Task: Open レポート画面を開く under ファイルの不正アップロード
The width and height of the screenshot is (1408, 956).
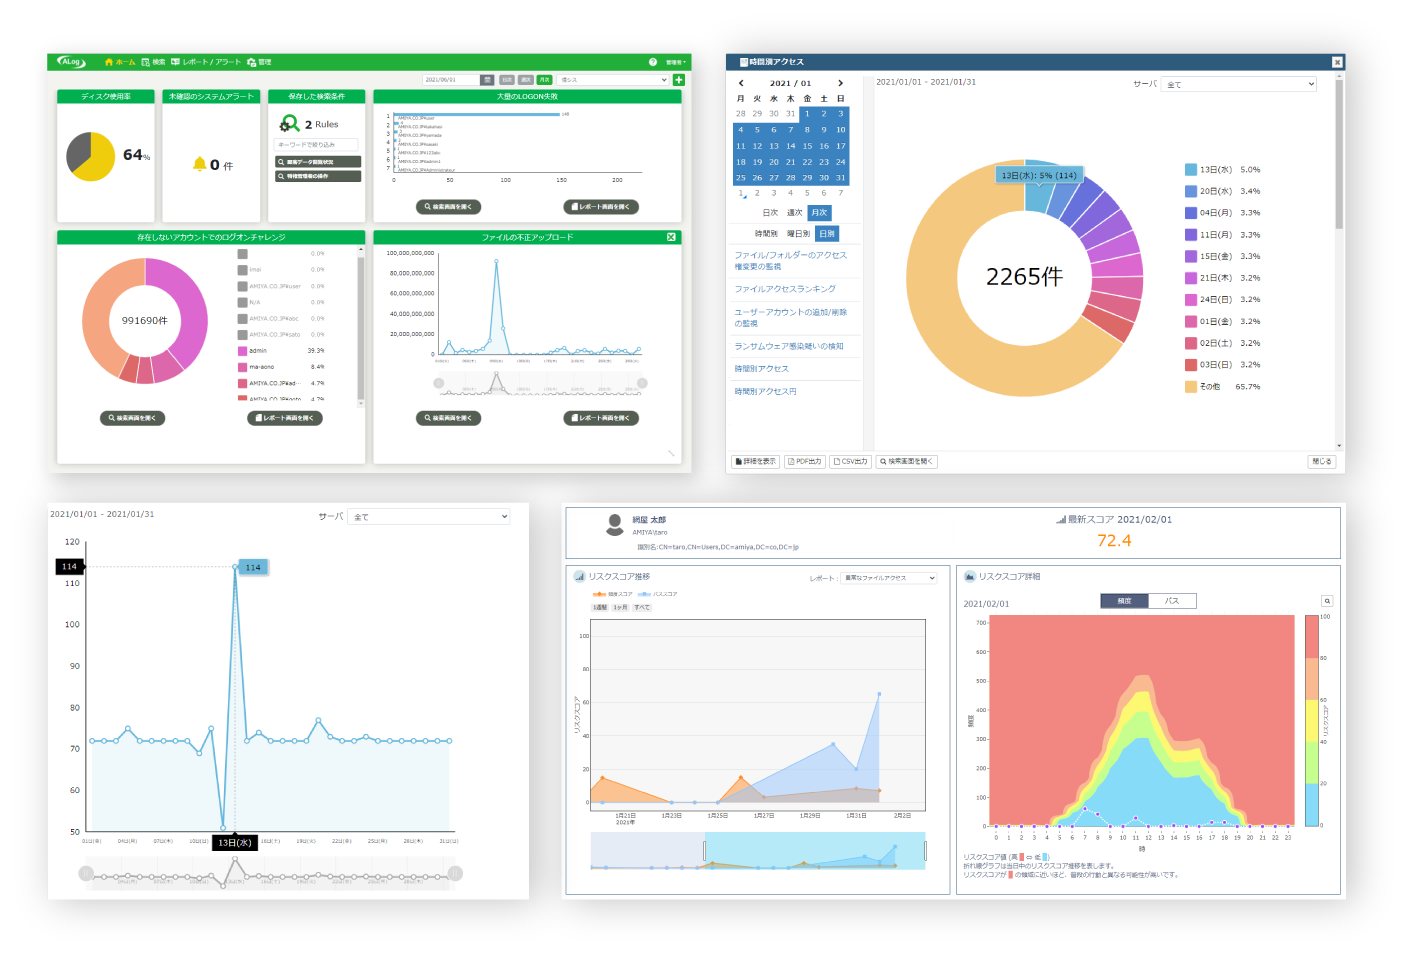Action: coord(601,418)
